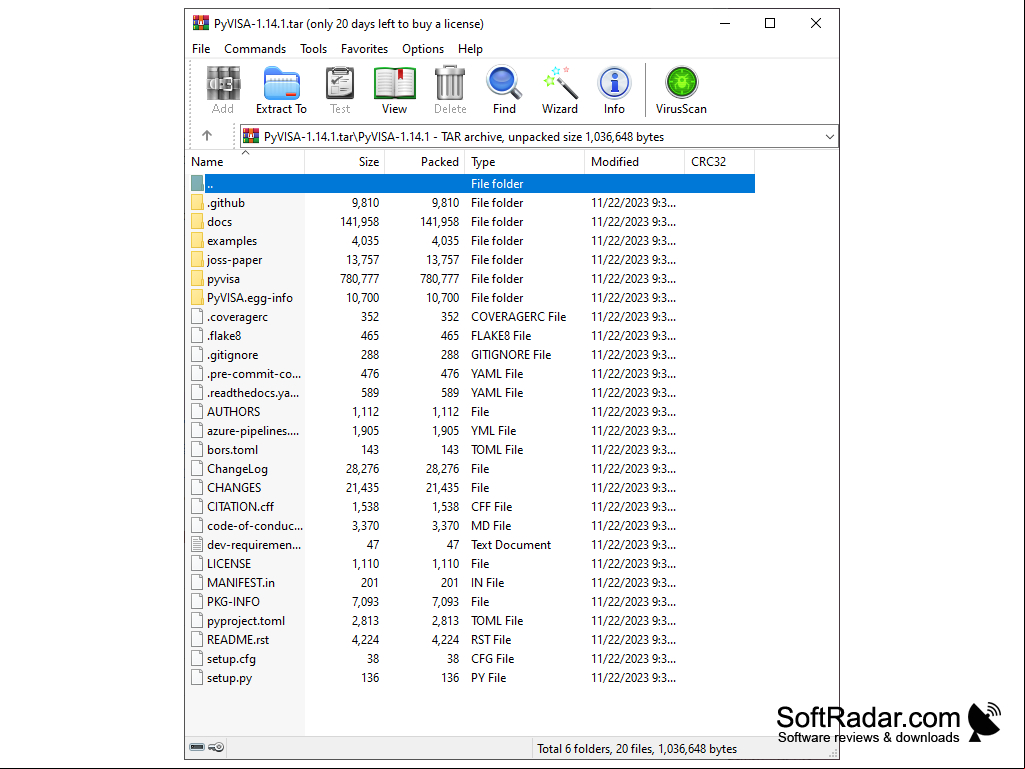Click the examples folder icon
The image size is (1025, 769).
197,241
